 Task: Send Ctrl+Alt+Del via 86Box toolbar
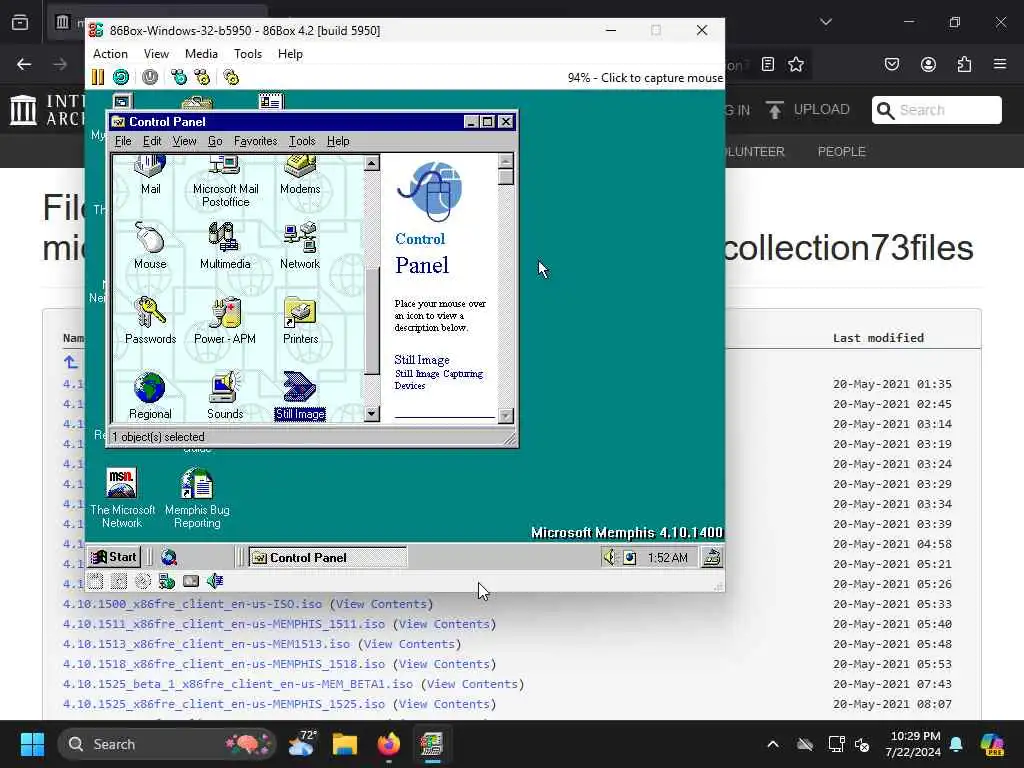click(x=178, y=77)
